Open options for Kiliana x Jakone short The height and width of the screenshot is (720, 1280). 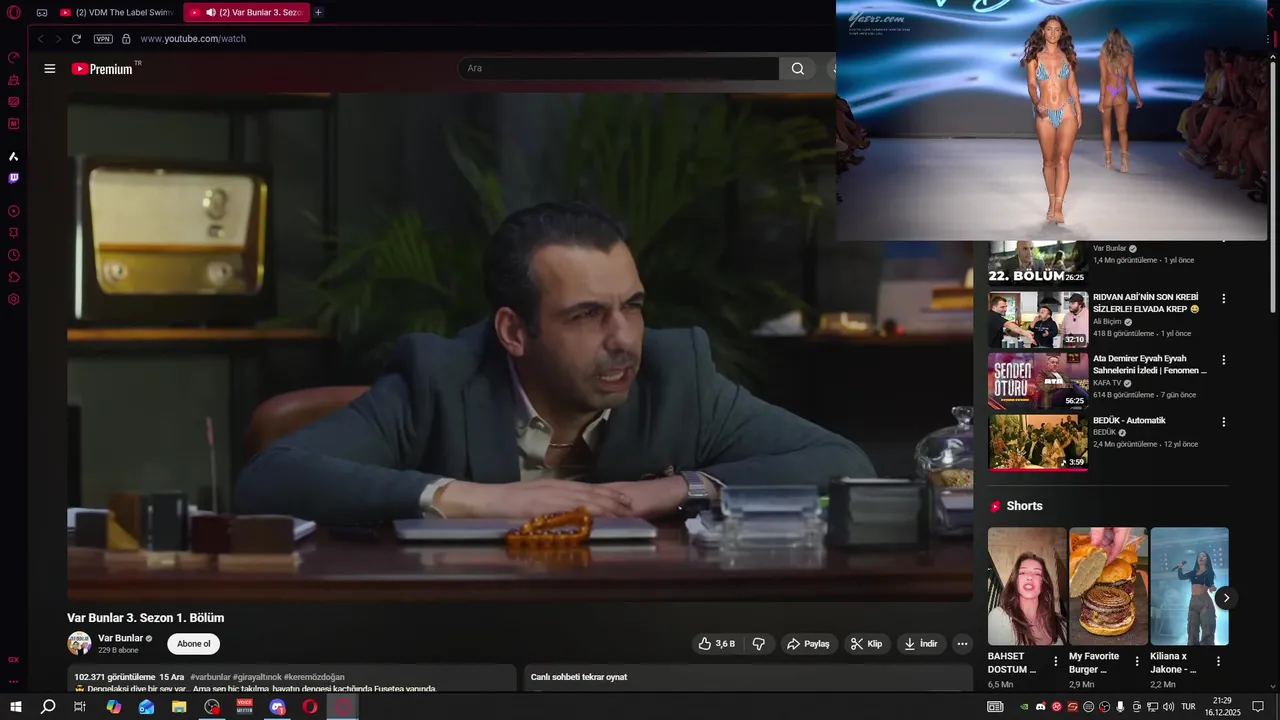pos(1218,661)
